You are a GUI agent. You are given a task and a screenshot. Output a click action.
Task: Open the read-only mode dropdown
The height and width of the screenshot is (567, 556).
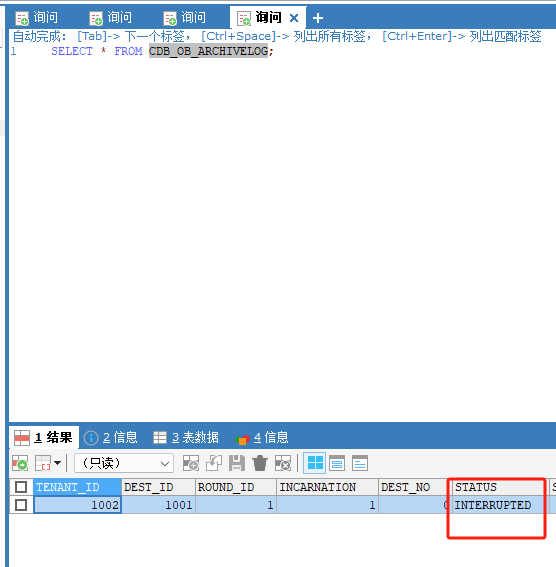click(x=124, y=463)
